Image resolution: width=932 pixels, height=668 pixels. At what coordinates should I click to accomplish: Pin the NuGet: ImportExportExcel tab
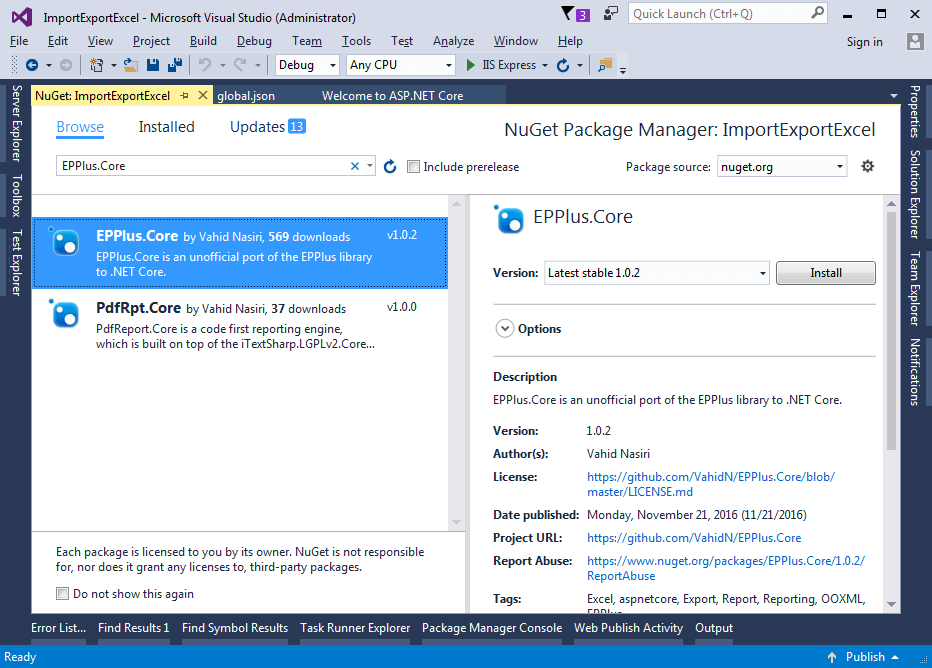pos(185,95)
